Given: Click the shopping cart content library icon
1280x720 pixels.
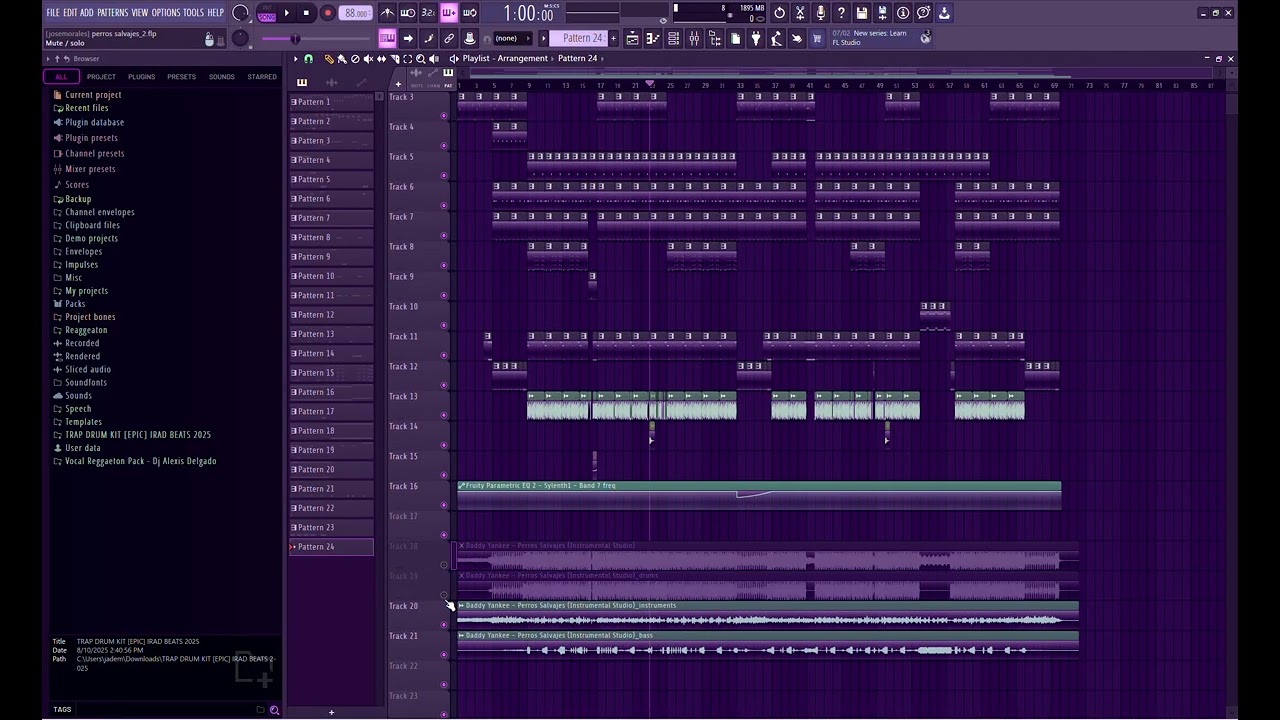Looking at the screenshot, I should click(x=817, y=38).
